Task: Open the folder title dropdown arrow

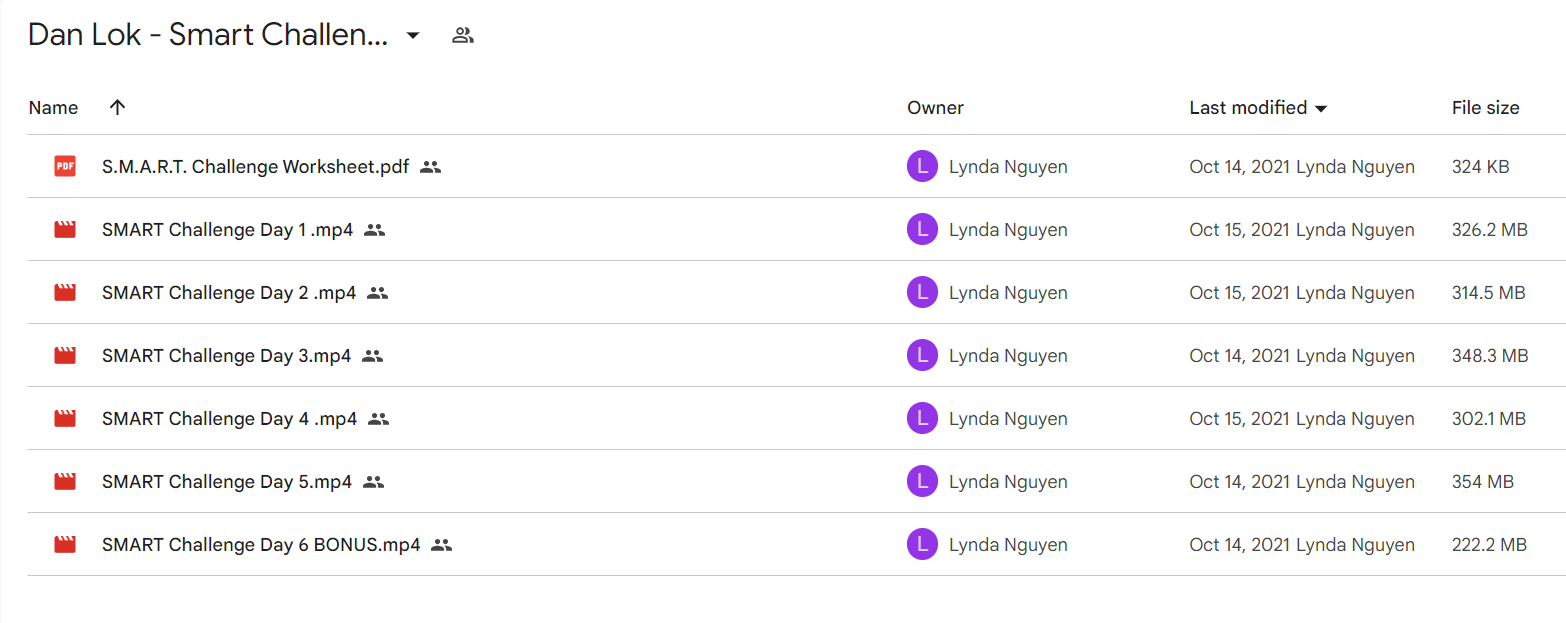Action: [413, 36]
